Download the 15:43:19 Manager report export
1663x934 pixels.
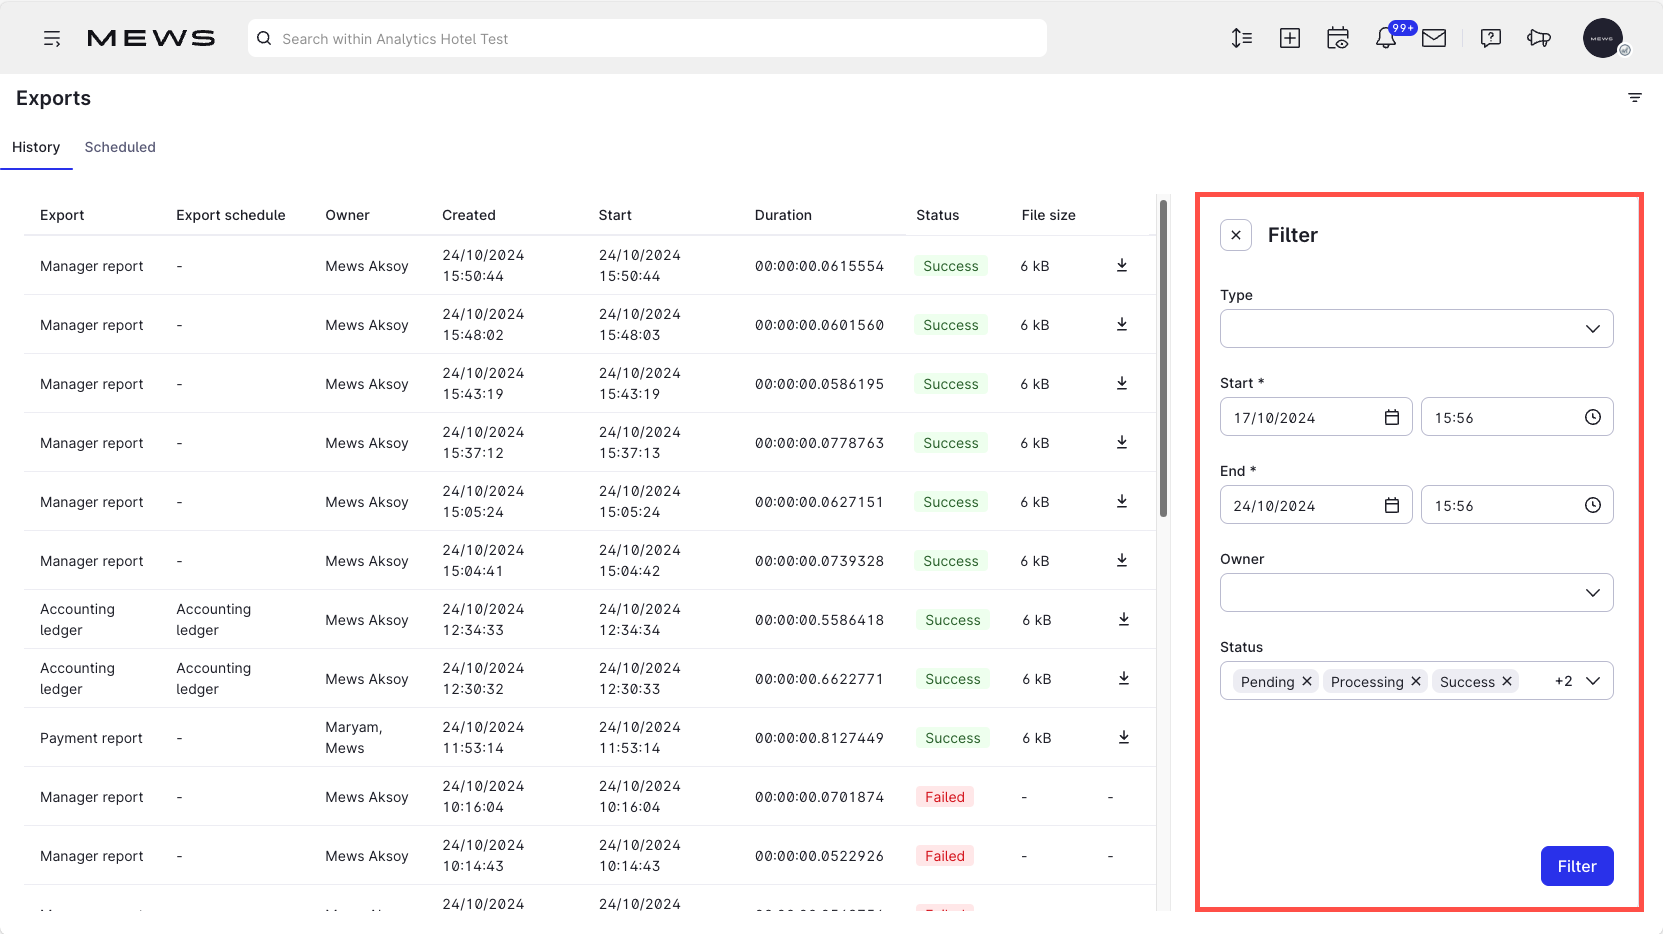1122,383
